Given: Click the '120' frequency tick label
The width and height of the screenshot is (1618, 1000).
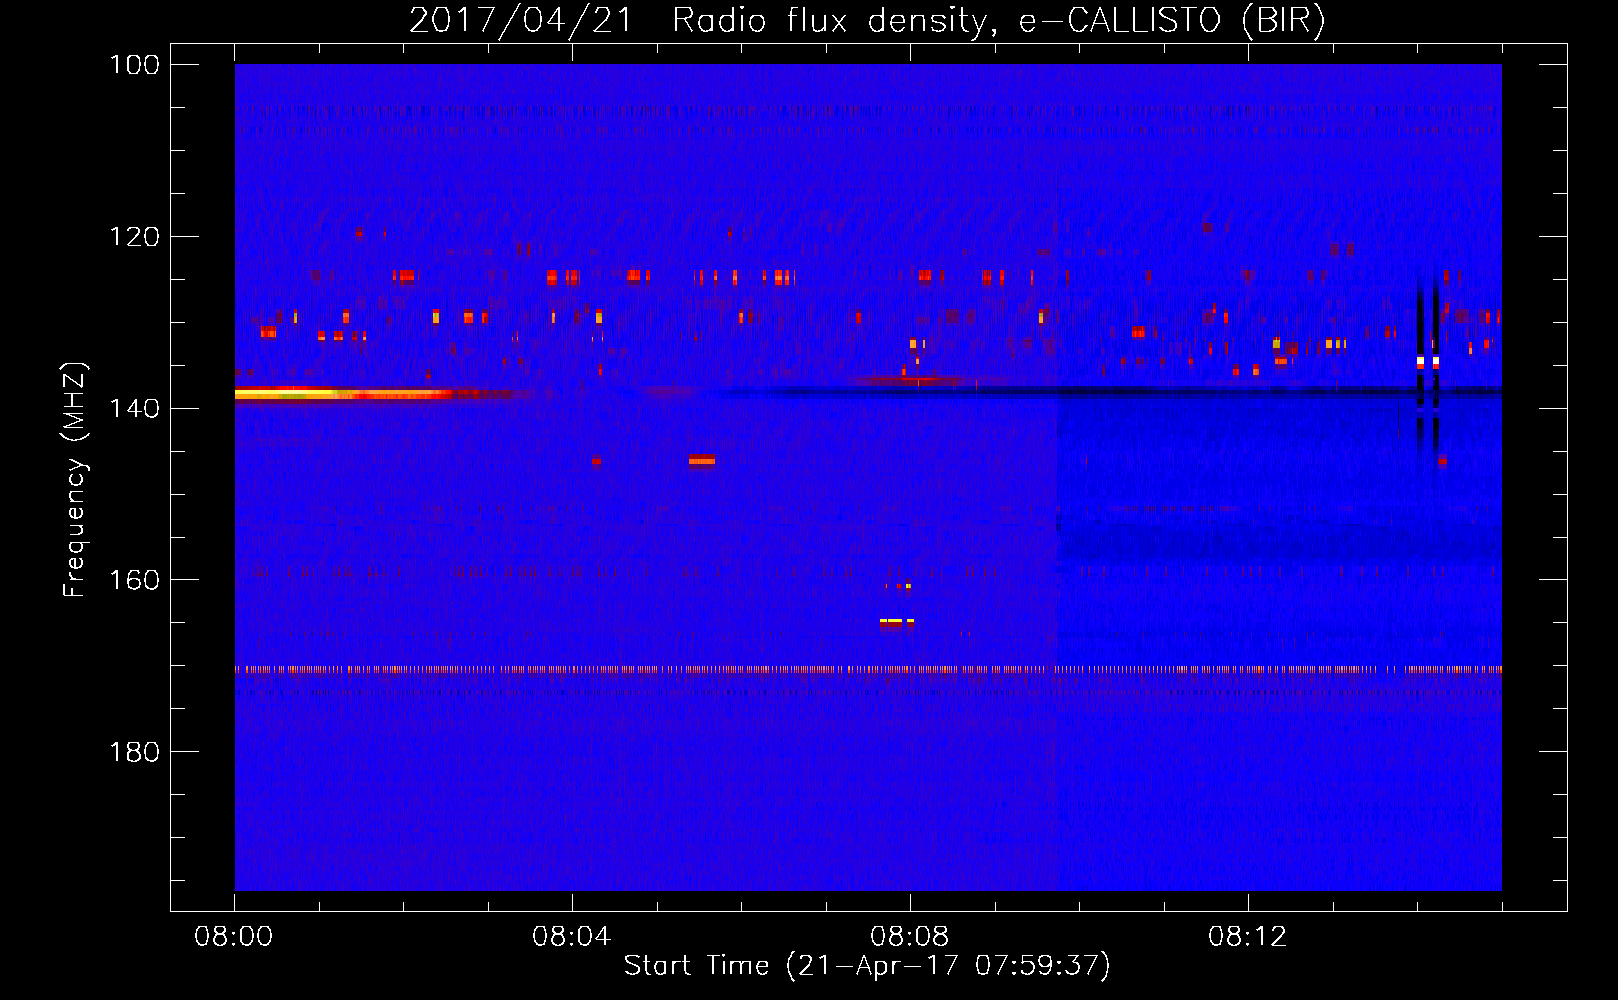Looking at the screenshot, I should pyautogui.click(x=135, y=237).
